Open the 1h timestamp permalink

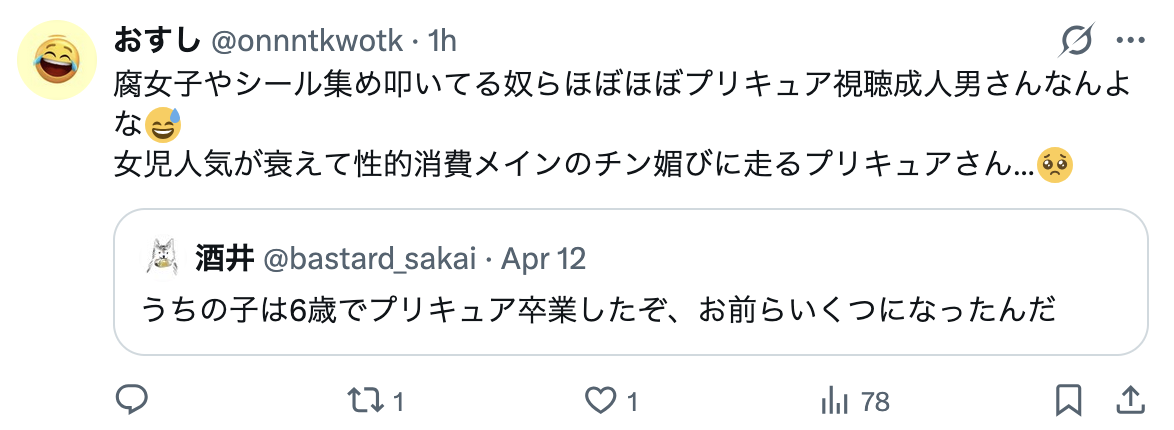[441, 41]
